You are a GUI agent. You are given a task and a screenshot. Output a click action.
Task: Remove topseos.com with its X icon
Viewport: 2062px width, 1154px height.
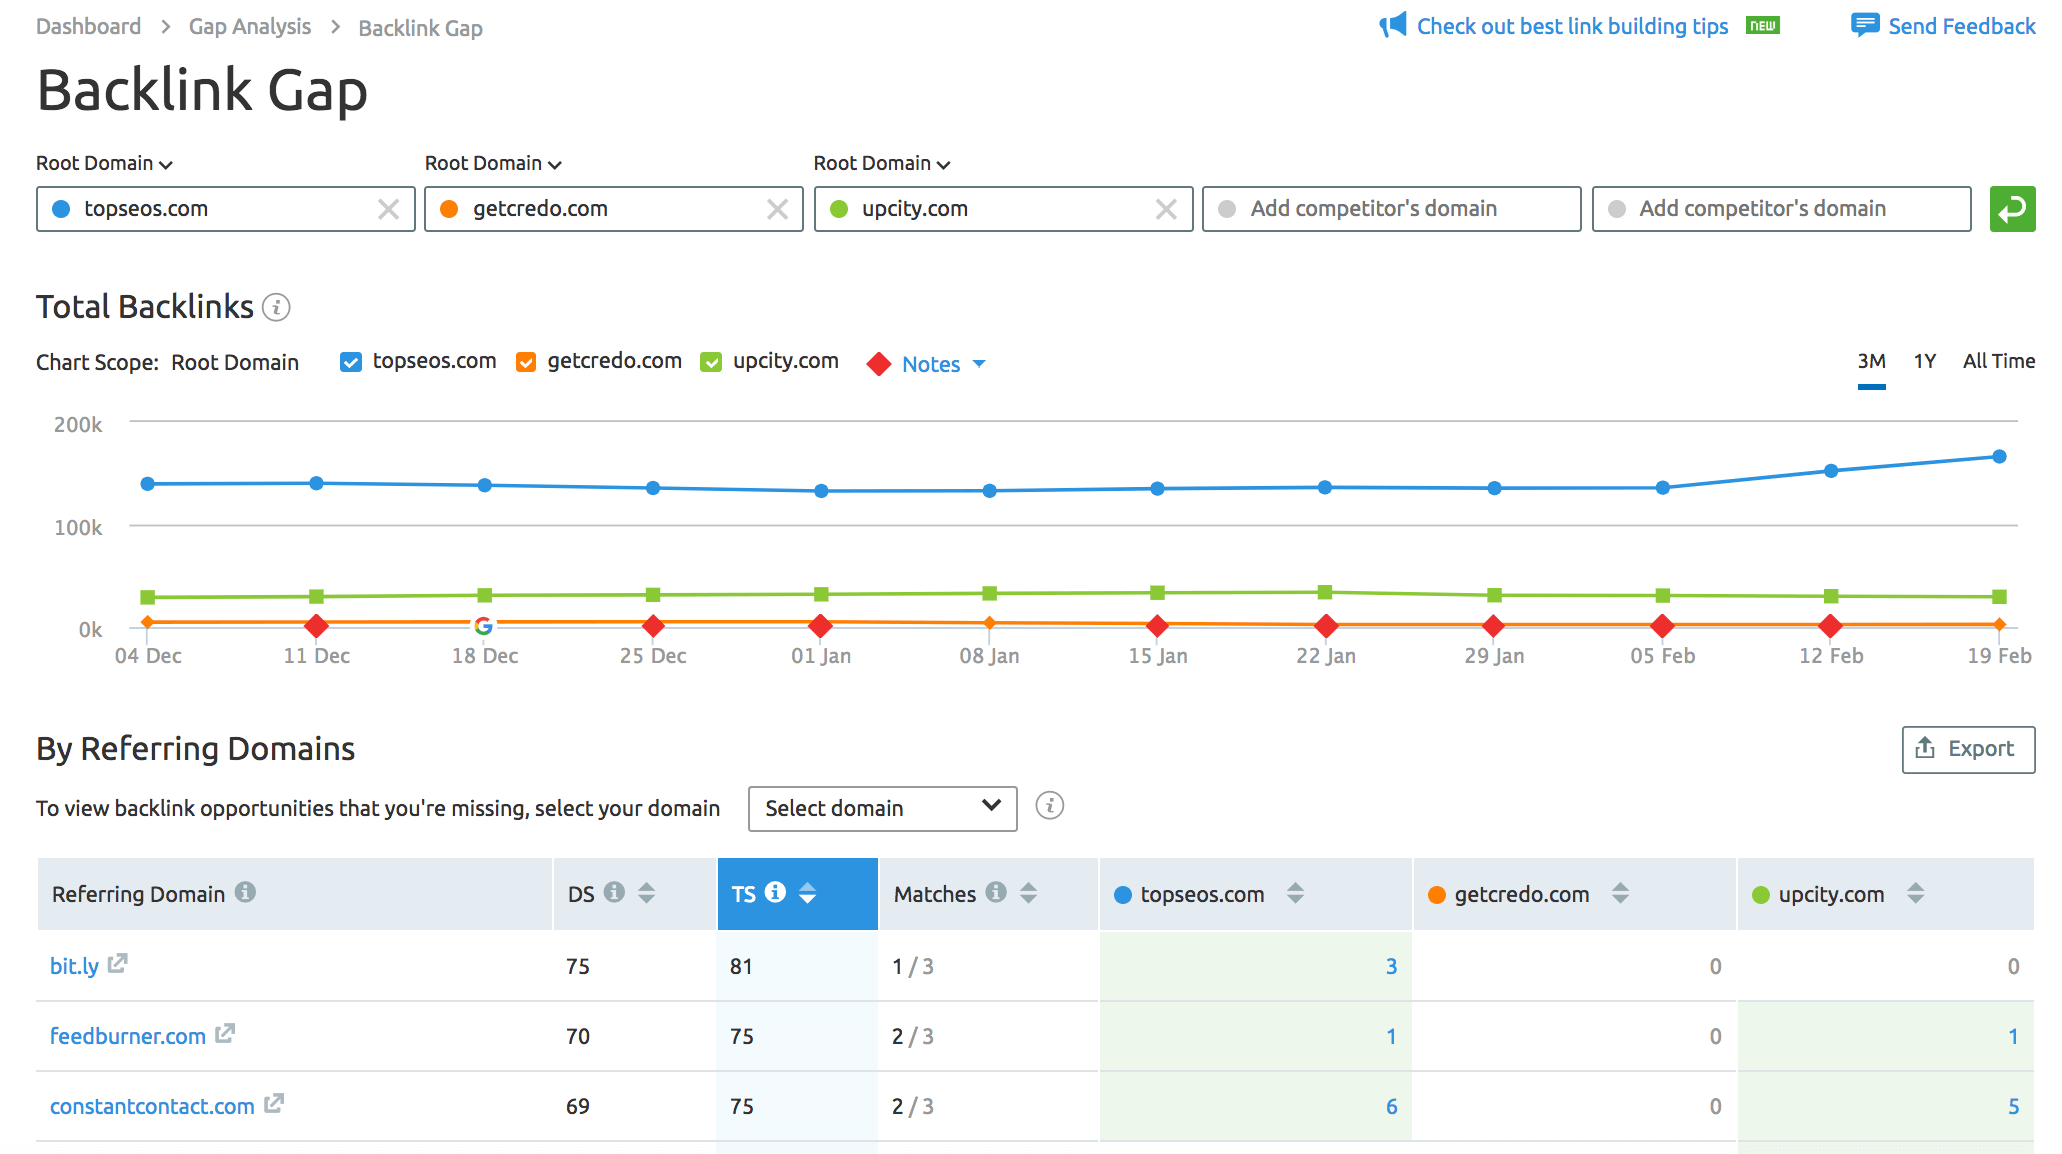click(388, 209)
